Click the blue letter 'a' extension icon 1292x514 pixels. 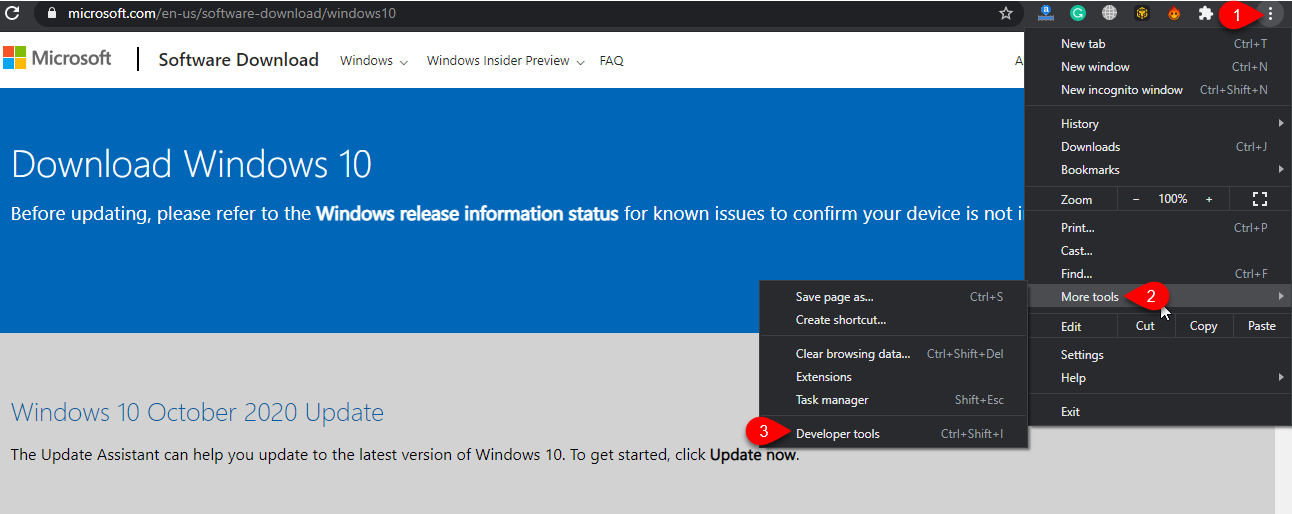pyautogui.click(x=1046, y=14)
